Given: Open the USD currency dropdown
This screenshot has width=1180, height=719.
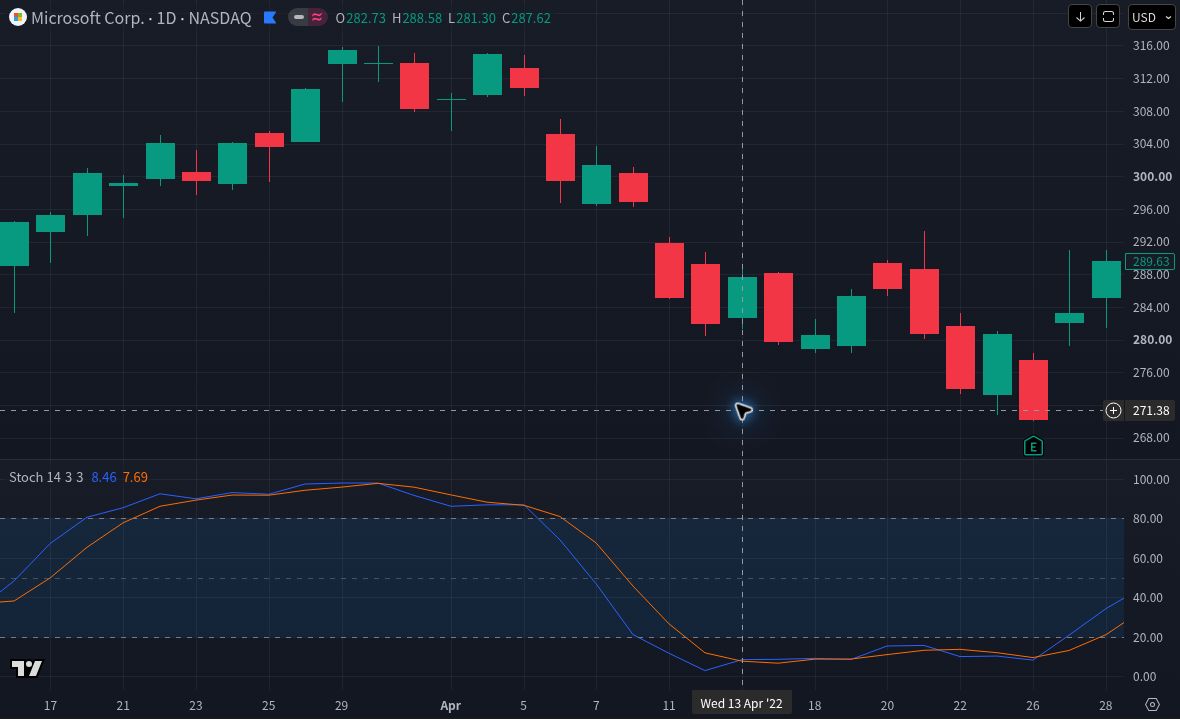Looking at the screenshot, I should 1151,17.
